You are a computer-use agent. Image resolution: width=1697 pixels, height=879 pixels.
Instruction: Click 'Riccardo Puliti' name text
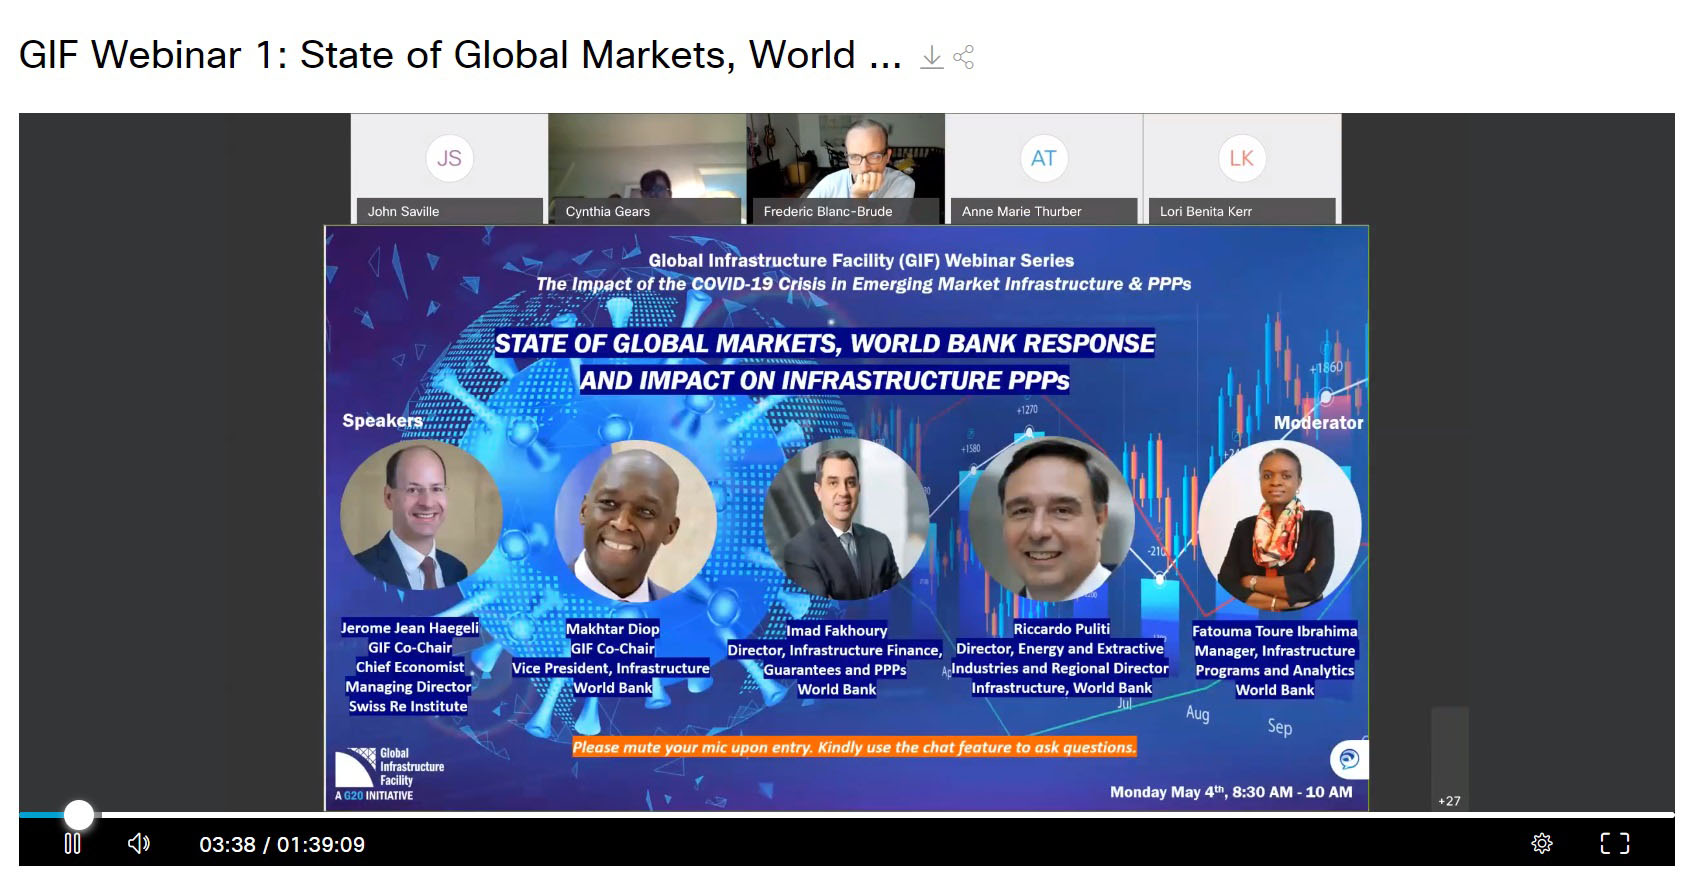[1061, 629]
